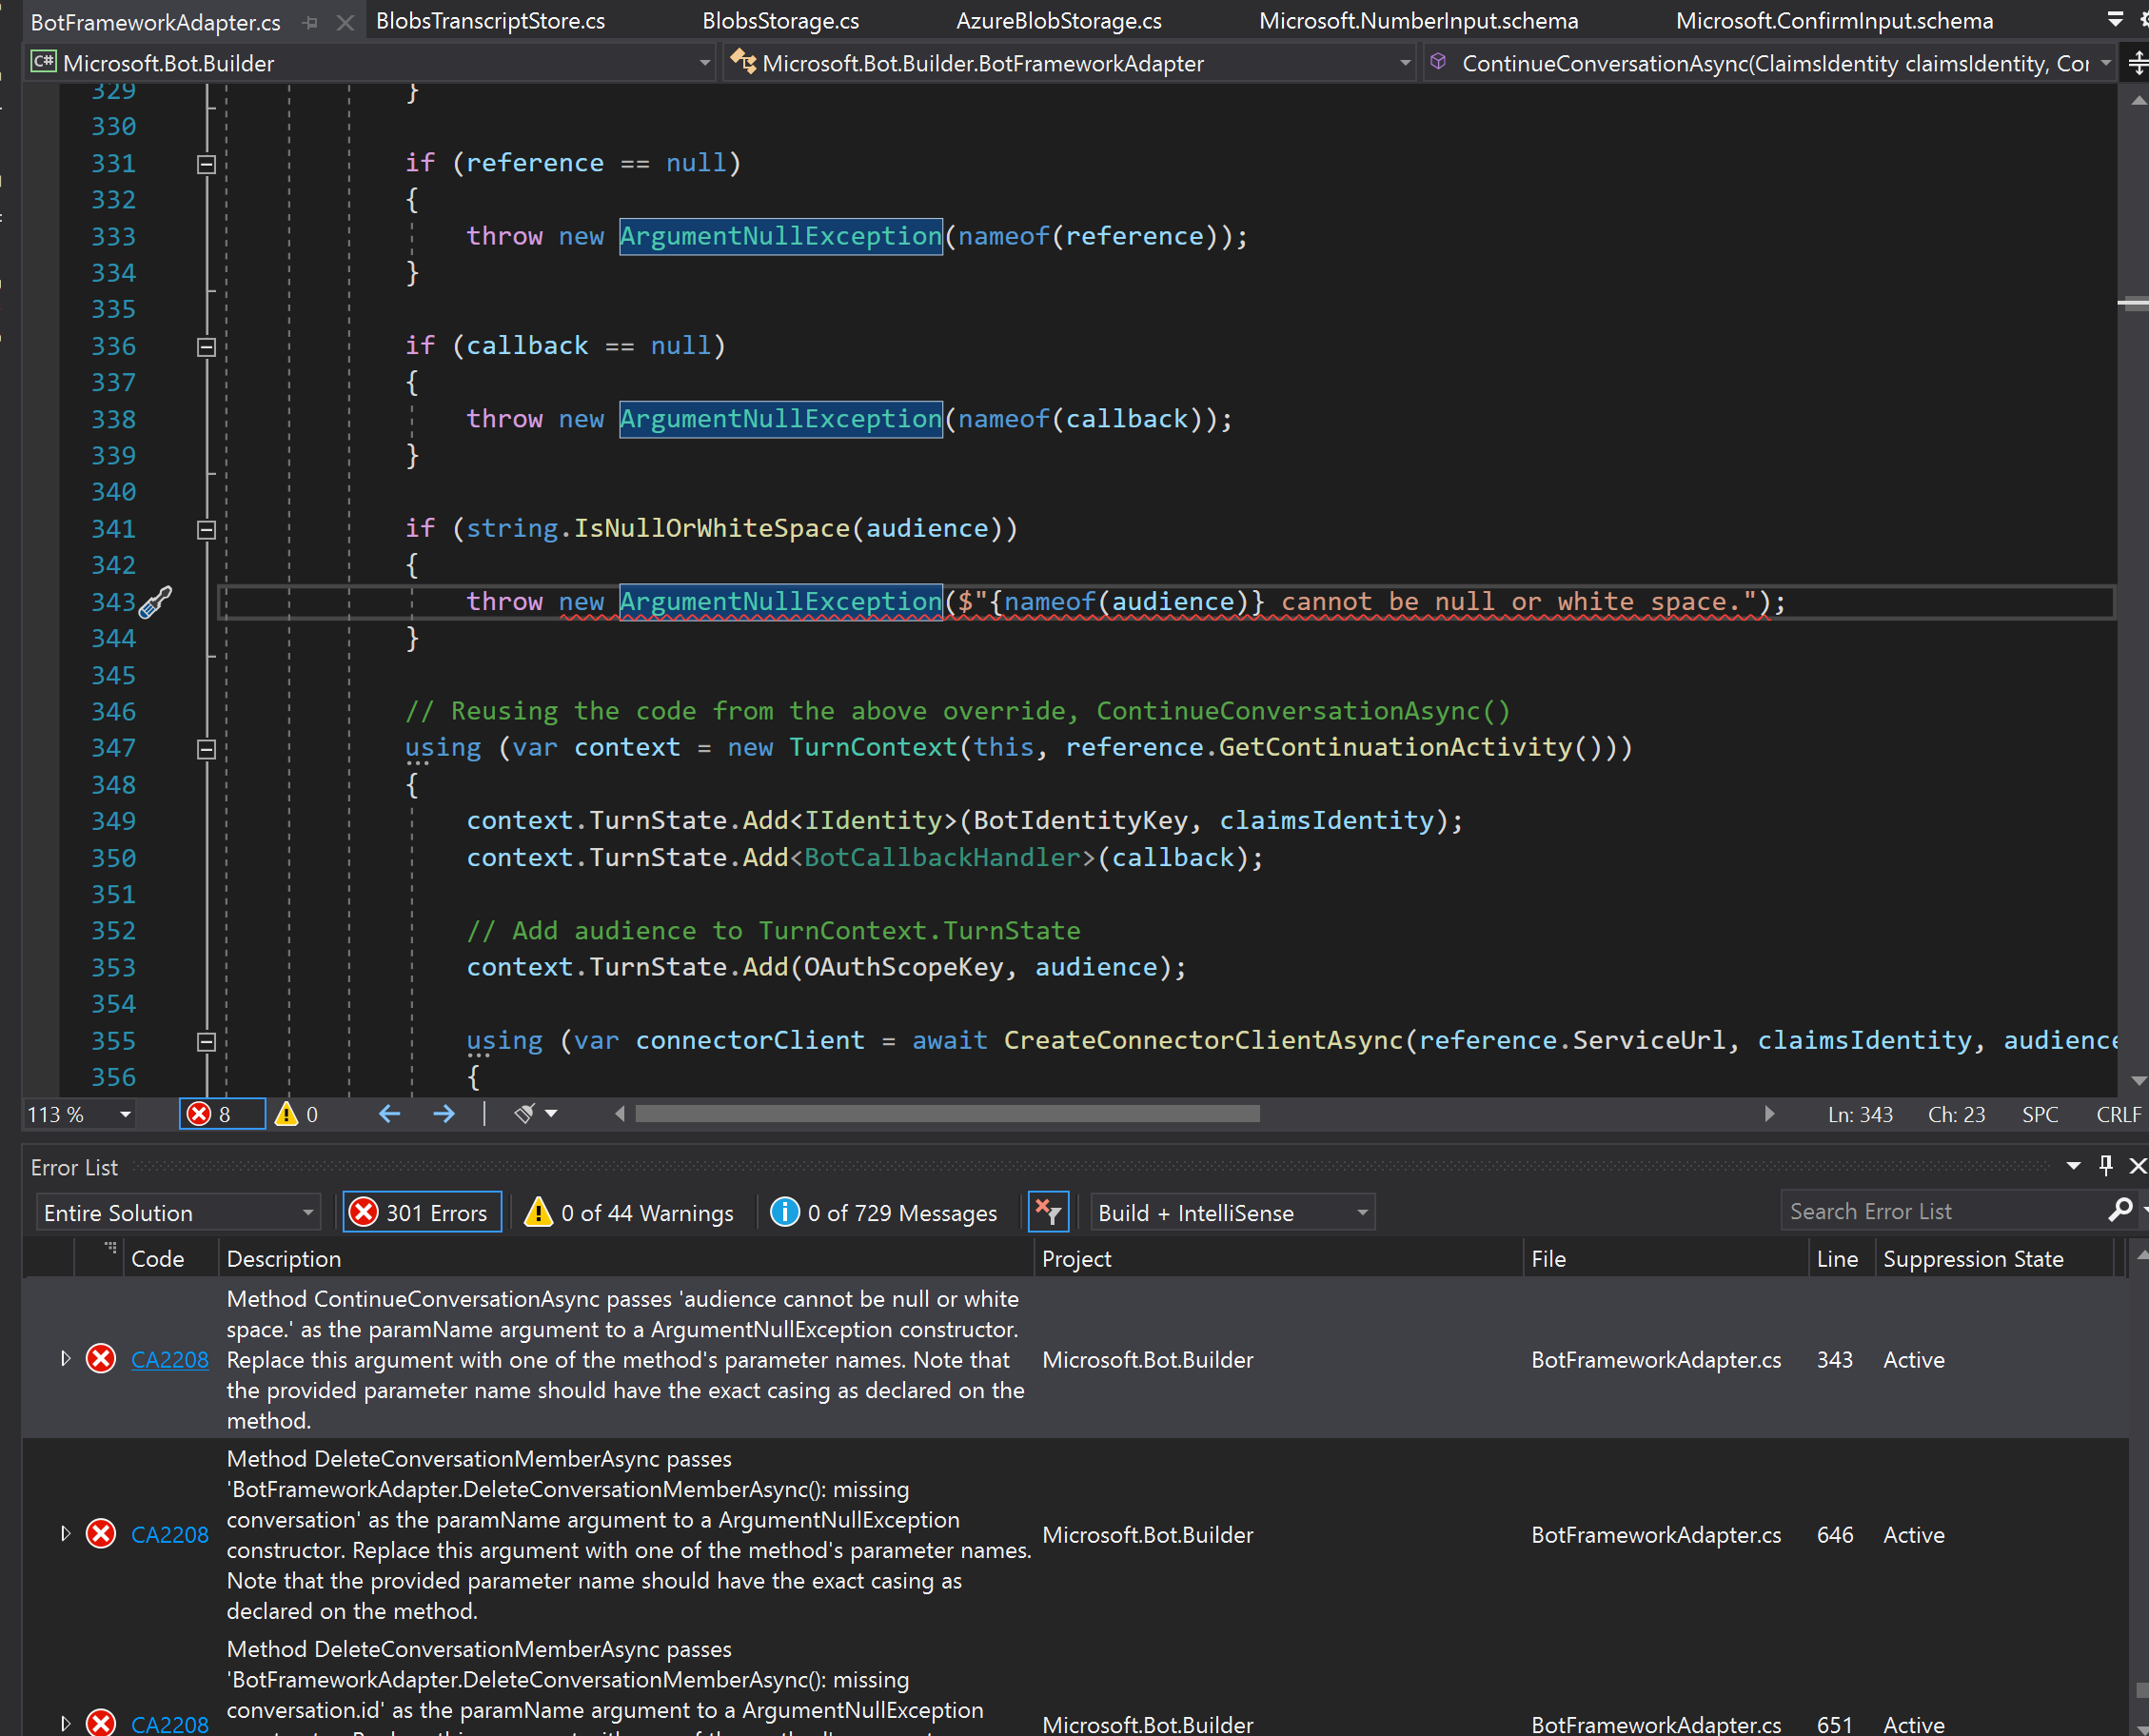The width and height of the screenshot is (2149, 1736).
Task: Switch to the BlobsStorage.cs tab
Action: 781,20
